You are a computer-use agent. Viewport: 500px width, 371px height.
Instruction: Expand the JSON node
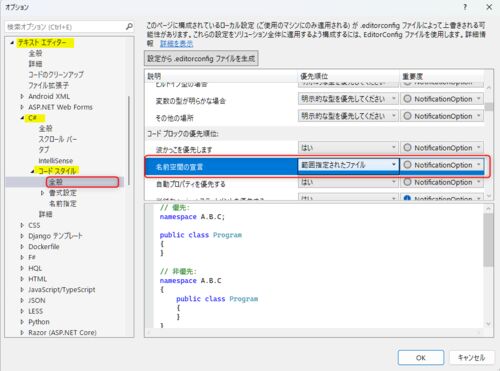point(22,300)
